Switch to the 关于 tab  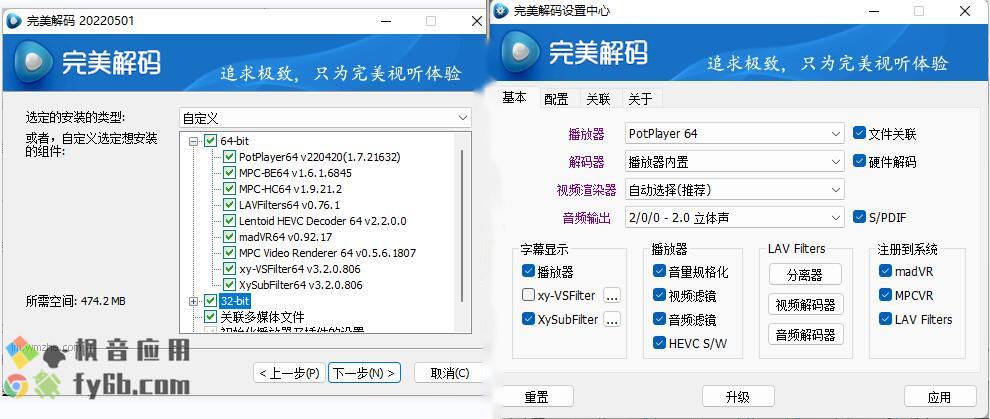click(x=640, y=99)
